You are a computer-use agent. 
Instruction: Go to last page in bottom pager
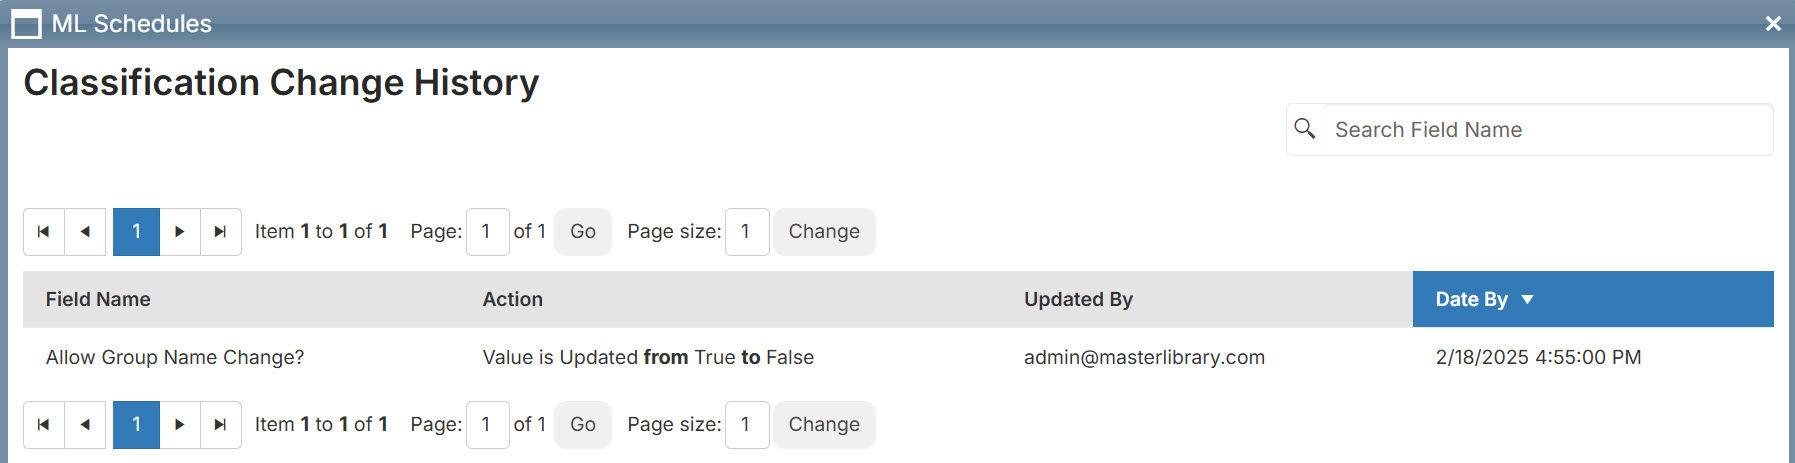(221, 425)
